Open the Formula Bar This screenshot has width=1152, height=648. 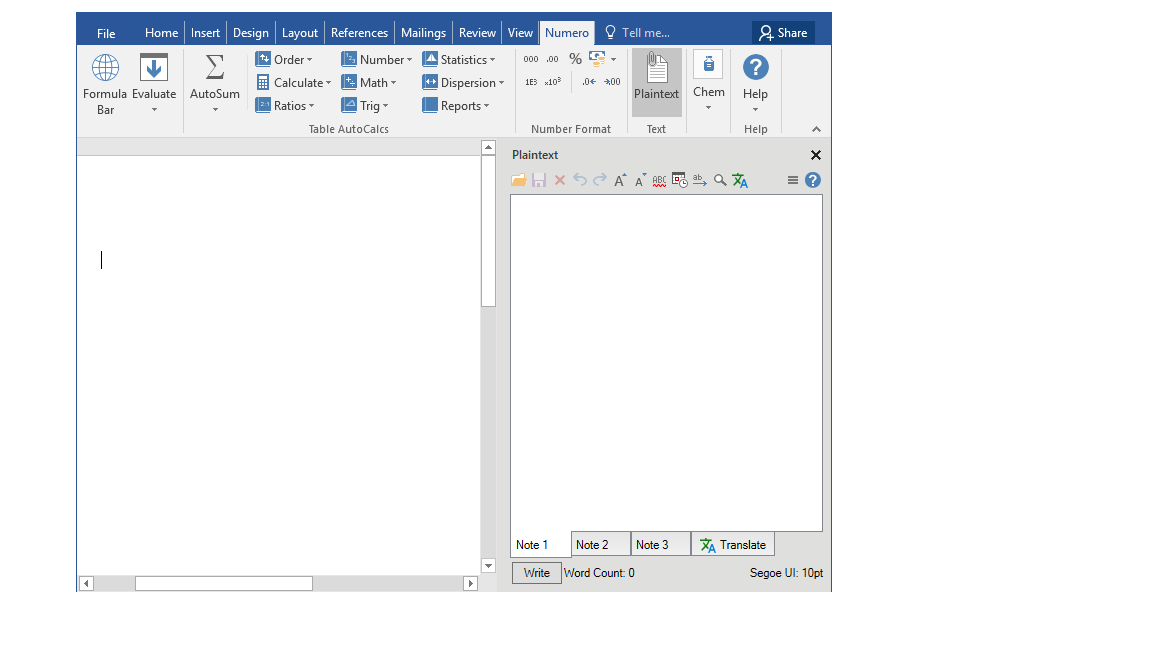click(x=105, y=84)
